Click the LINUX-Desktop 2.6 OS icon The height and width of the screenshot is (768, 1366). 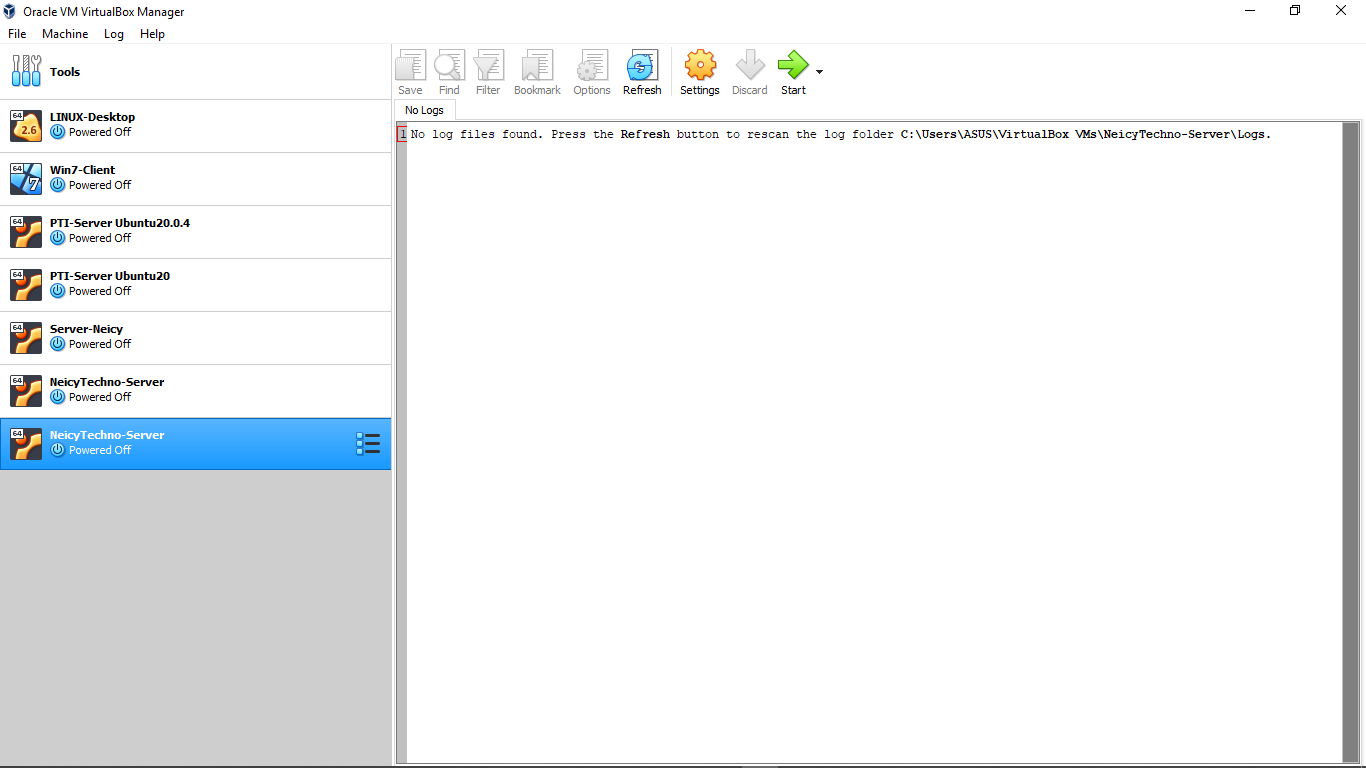[26, 125]
